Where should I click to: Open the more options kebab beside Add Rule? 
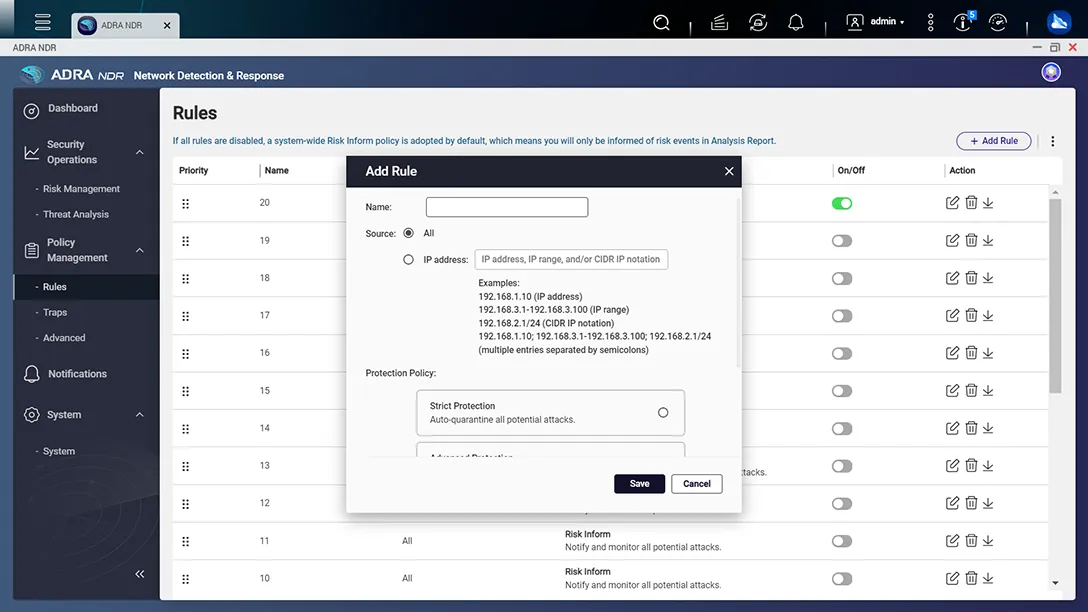coord(1052,141)
